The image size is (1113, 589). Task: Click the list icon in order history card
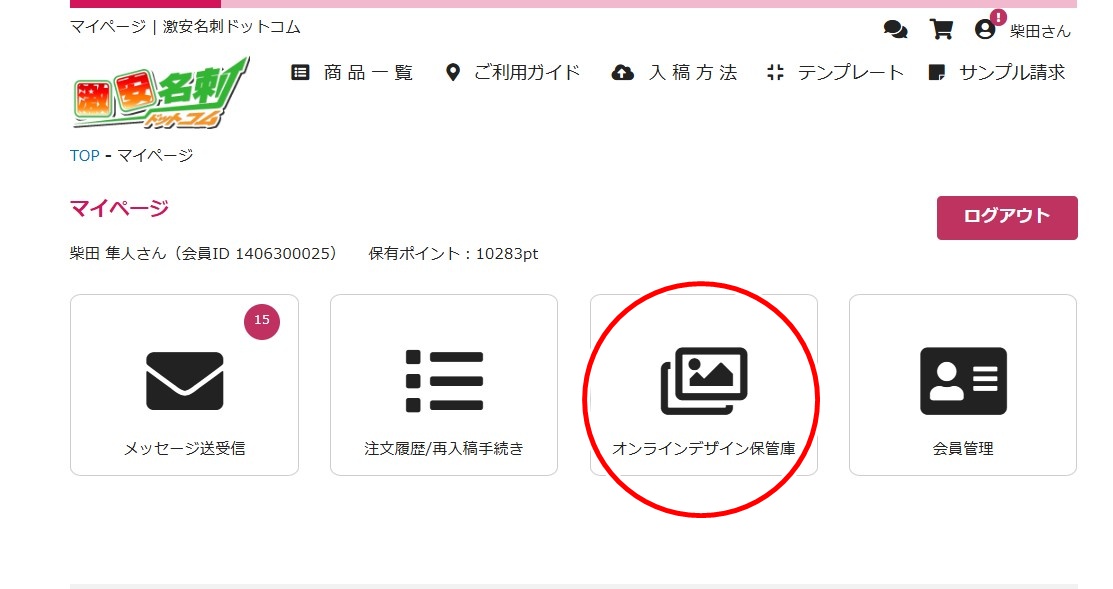point(444,381)
